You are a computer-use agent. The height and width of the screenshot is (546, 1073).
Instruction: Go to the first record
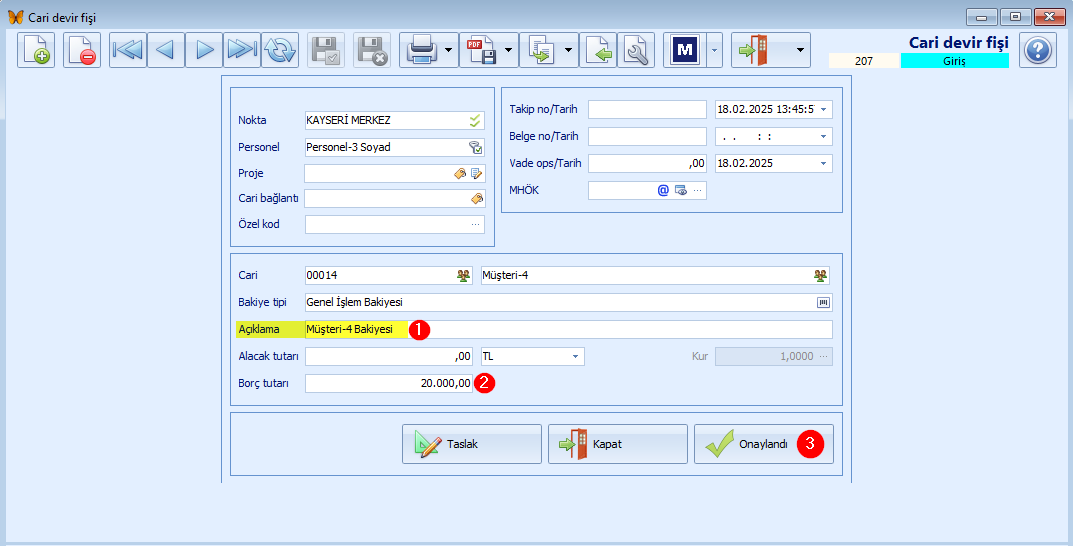tap(127, 49)
